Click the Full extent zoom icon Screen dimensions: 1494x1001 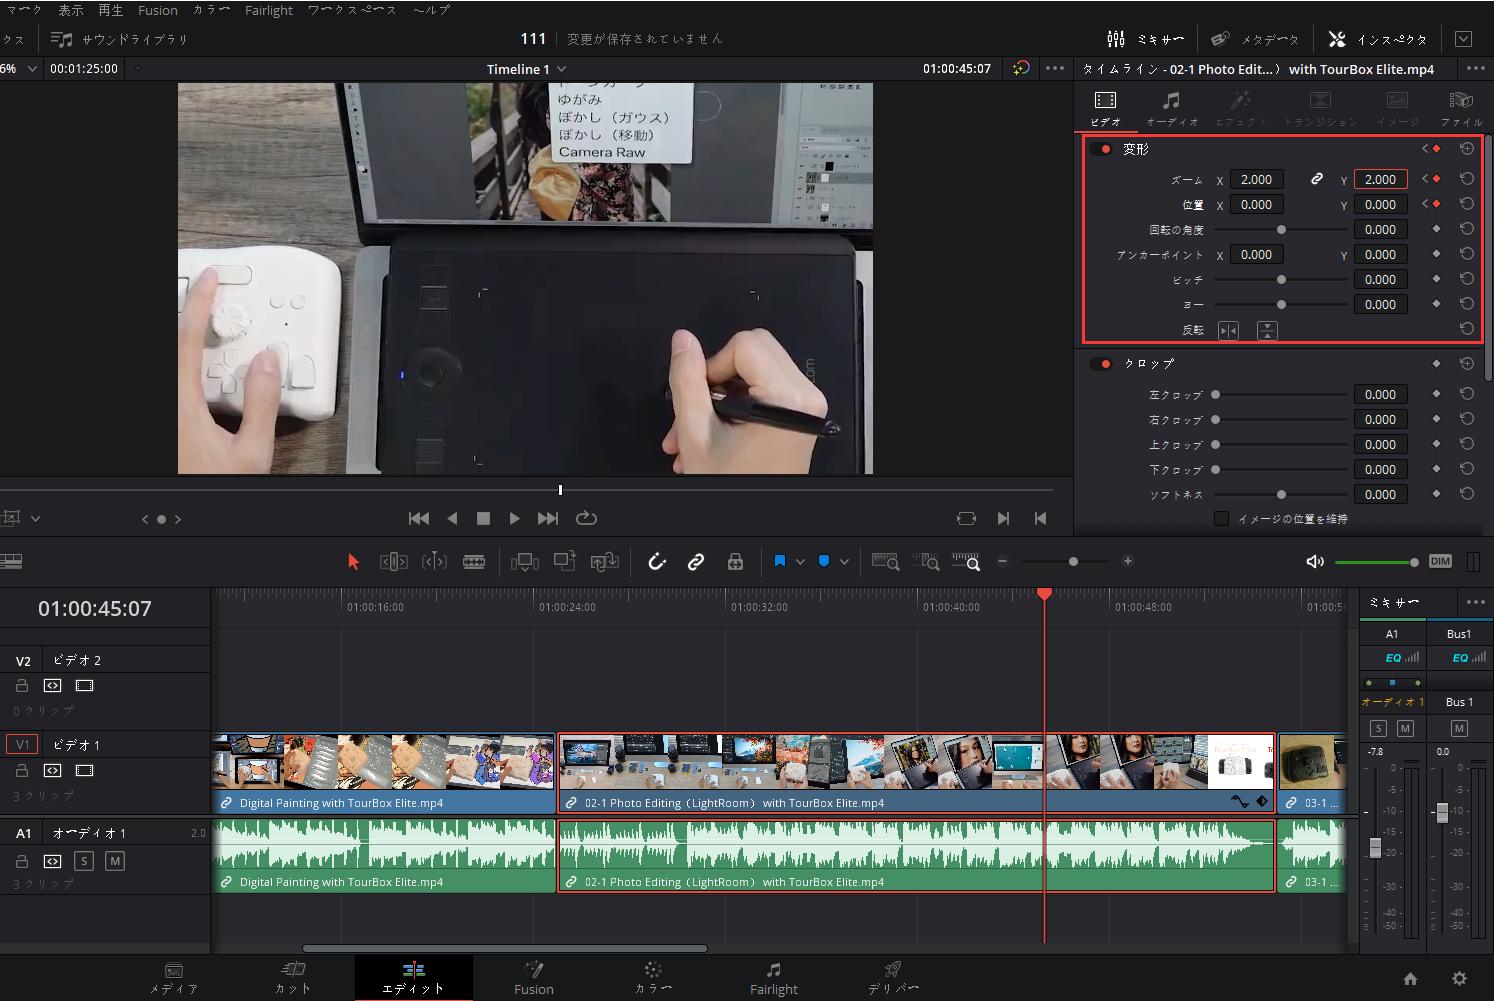click(885, 562)
